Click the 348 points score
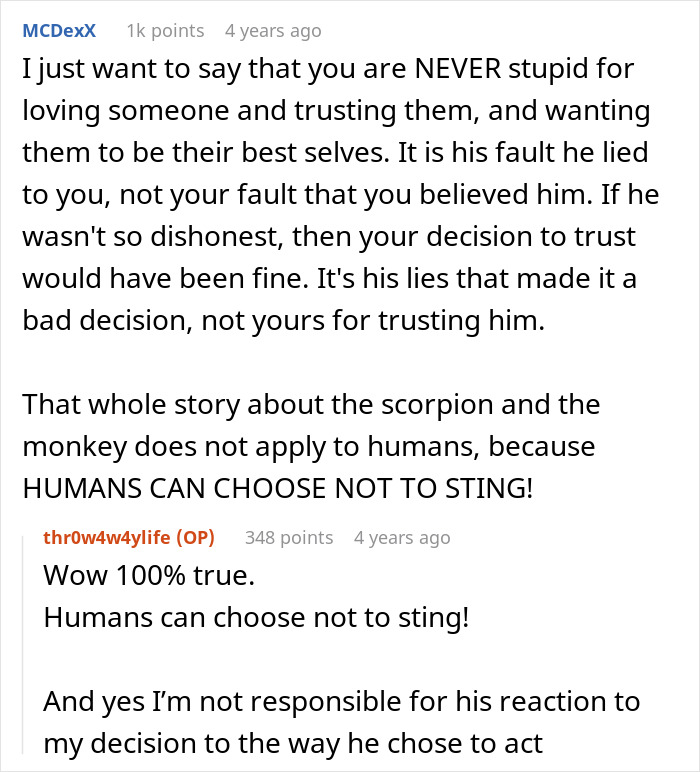The height and width of the screenshot is (772, 700). click(x=289, y=537)
